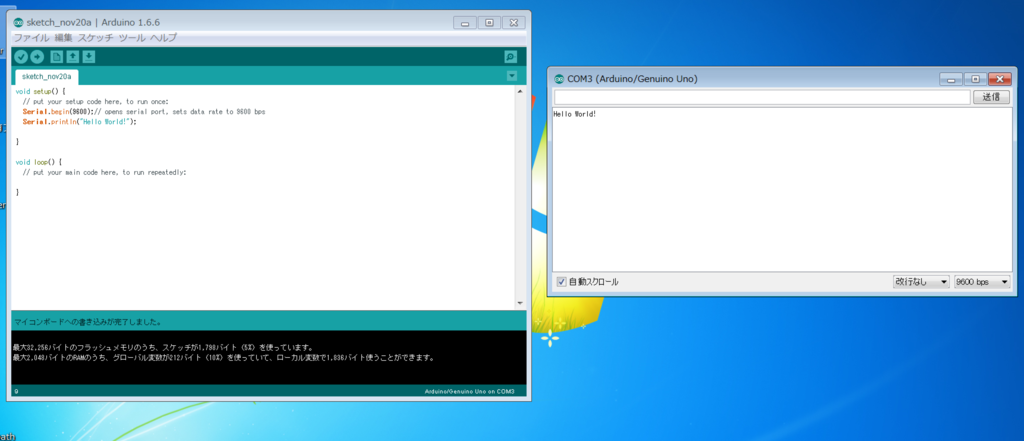
Task: Toggle the 自動スクロール checkbox
Action: pos(562,282)
